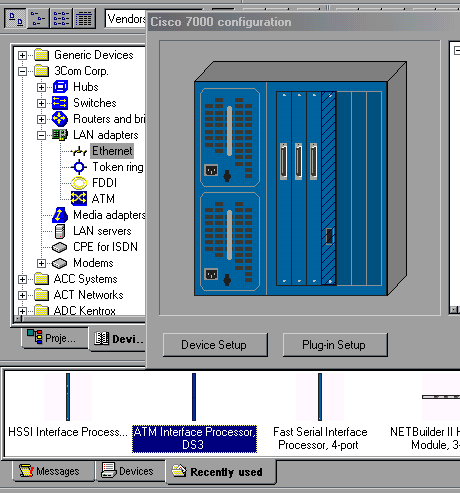Viewport: 460px width, 493px height.
Task: Click the ACC Systems folder icon
Action: (x=42, y=279)
